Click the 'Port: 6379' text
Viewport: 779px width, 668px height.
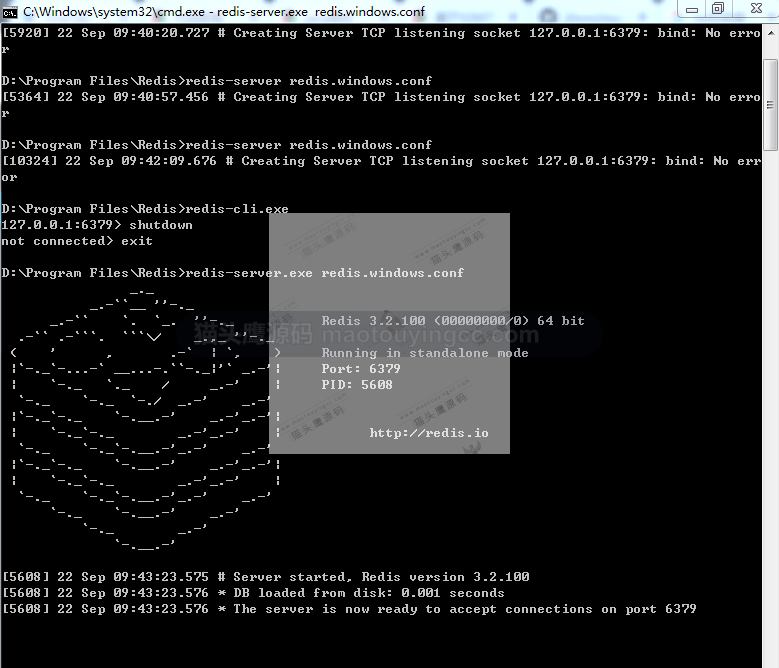coord(361,369)
